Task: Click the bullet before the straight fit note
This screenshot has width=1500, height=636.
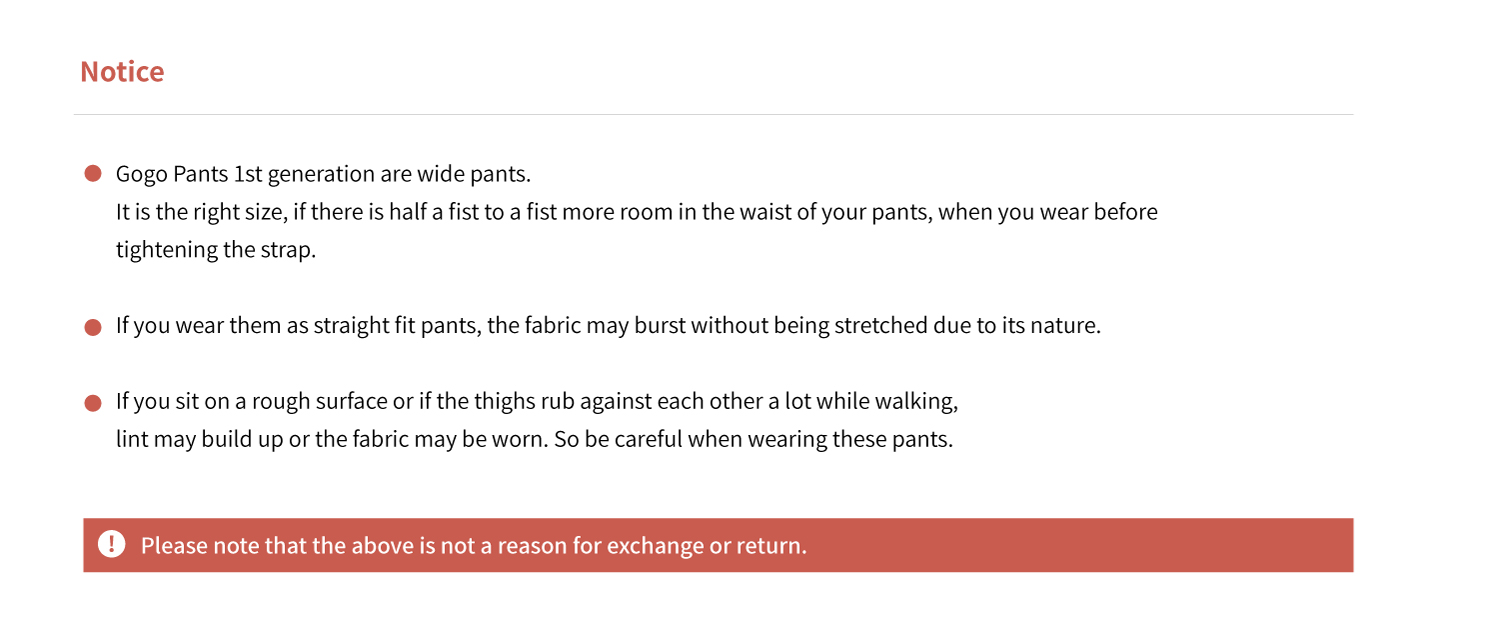Action: coord(93,327)
